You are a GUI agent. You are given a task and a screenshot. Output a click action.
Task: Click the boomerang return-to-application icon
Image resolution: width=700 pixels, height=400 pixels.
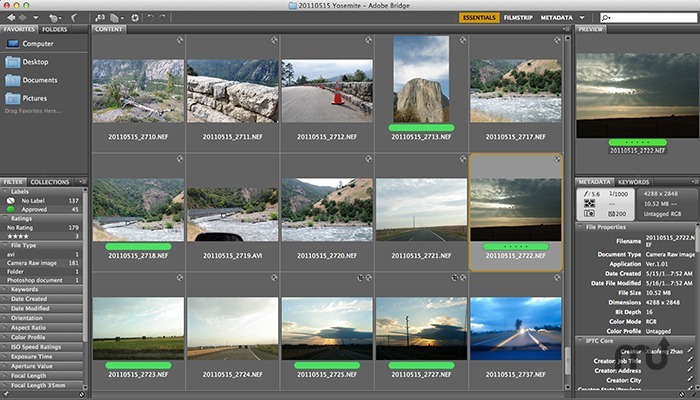point(74,18)
